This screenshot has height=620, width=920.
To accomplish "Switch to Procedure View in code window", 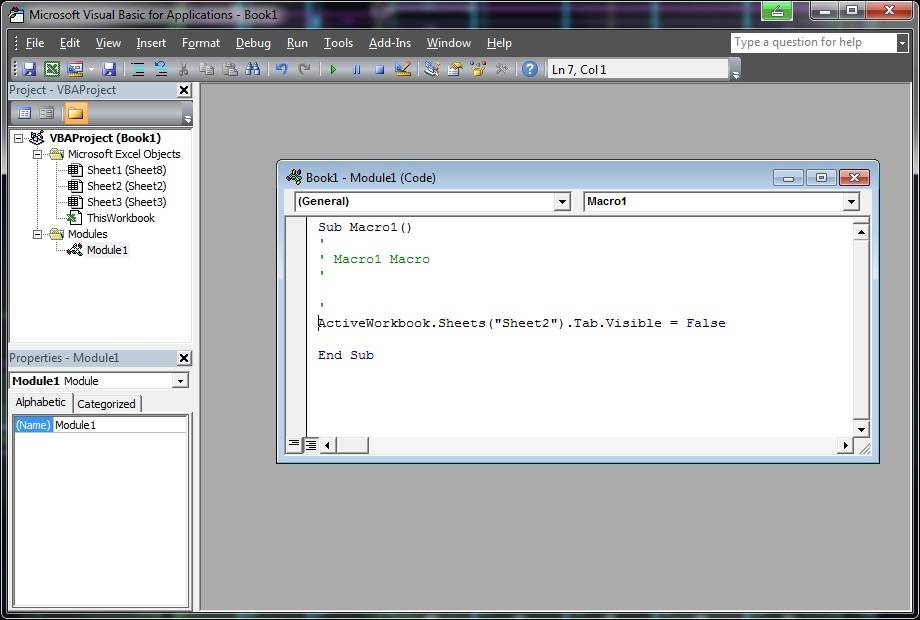I will 294,444.
